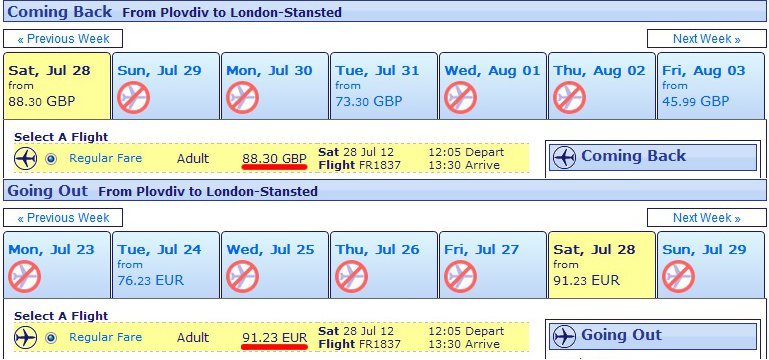Click the plane icon beside the 88.30 GBP fare
The width and height of the screenshot is (769, 360).
[26, 158]
